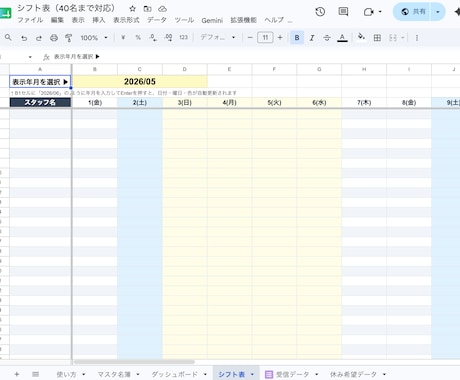Viewport: 460px width, 380px height.
Task: Open the データ menu
Action: pos(157,20)
